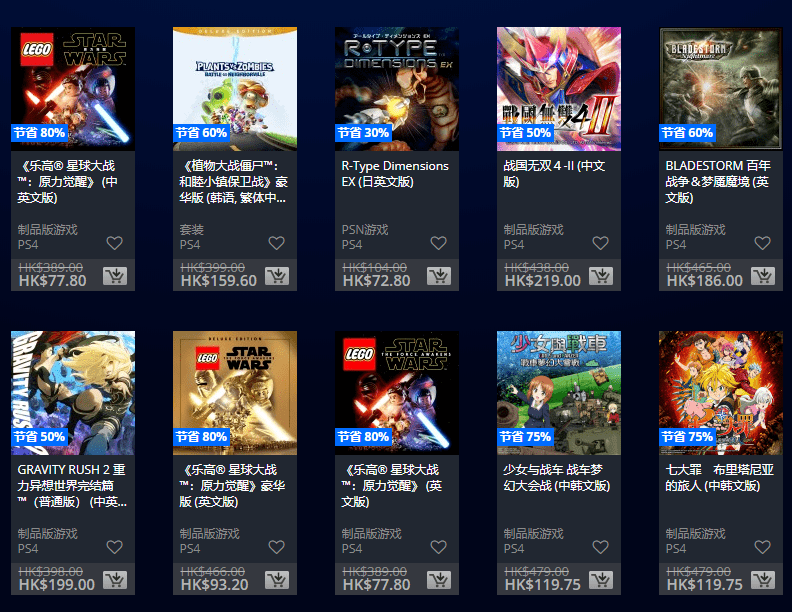Add 战国无双 4-II to cart
The image size is (792, 612).
tap(601, 276)
